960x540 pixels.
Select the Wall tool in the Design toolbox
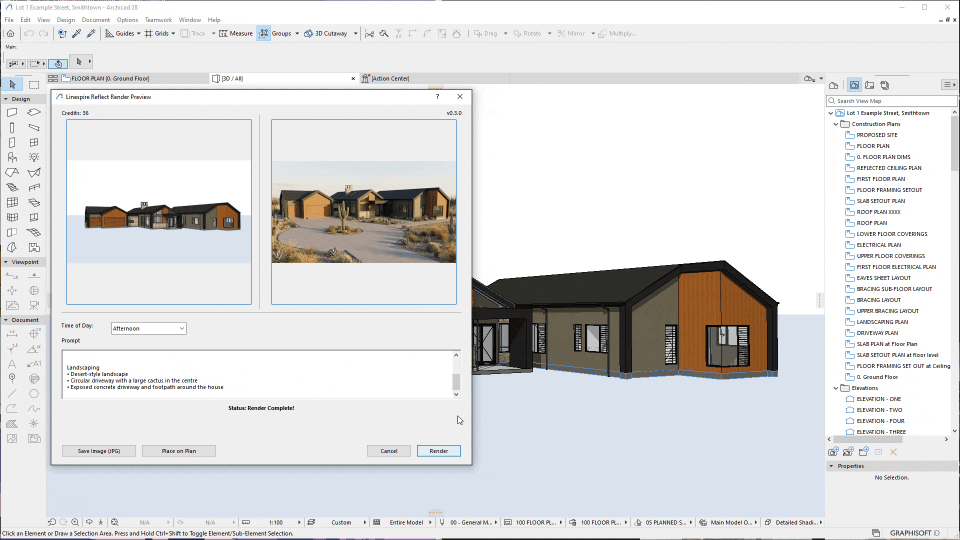[x=12, y=113]
